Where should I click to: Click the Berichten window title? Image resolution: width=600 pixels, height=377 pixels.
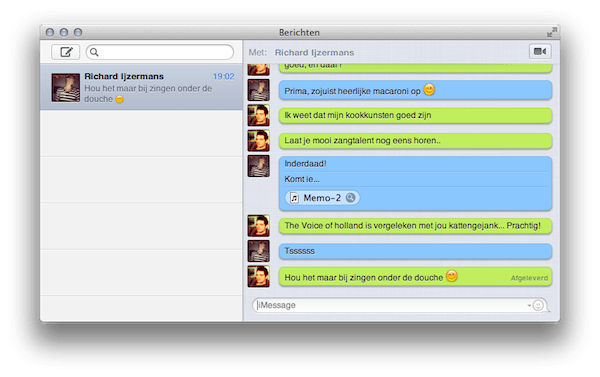299,33
